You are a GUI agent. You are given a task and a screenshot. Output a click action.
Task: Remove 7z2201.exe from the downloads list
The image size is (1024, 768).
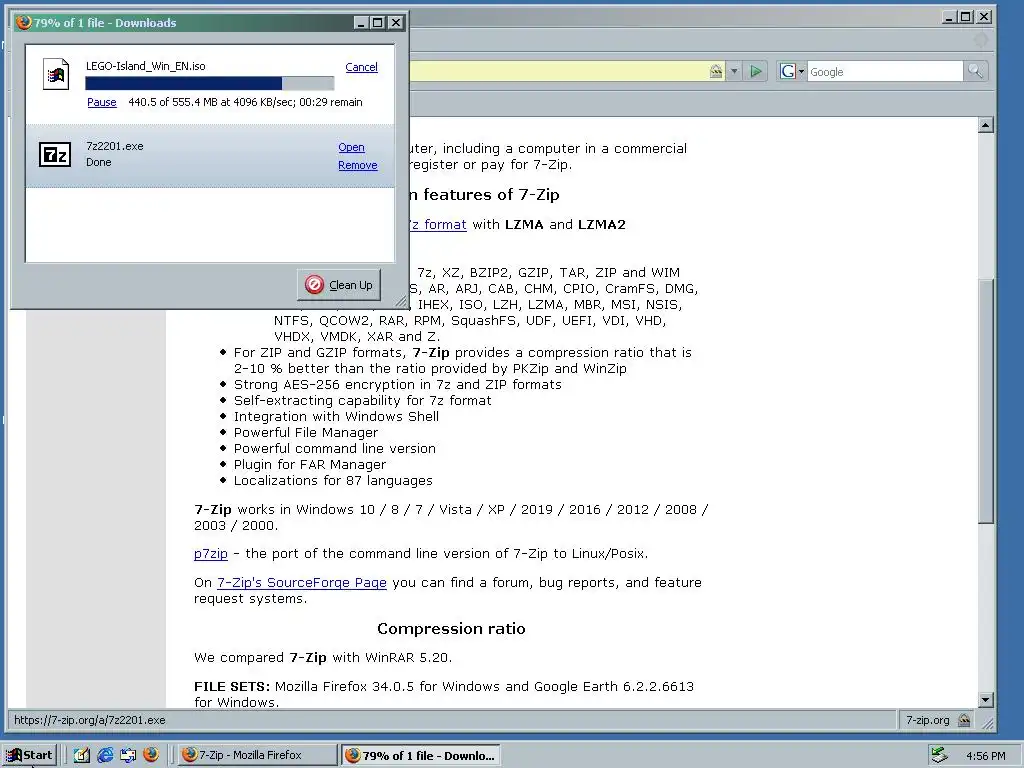[x=358, y=165]
